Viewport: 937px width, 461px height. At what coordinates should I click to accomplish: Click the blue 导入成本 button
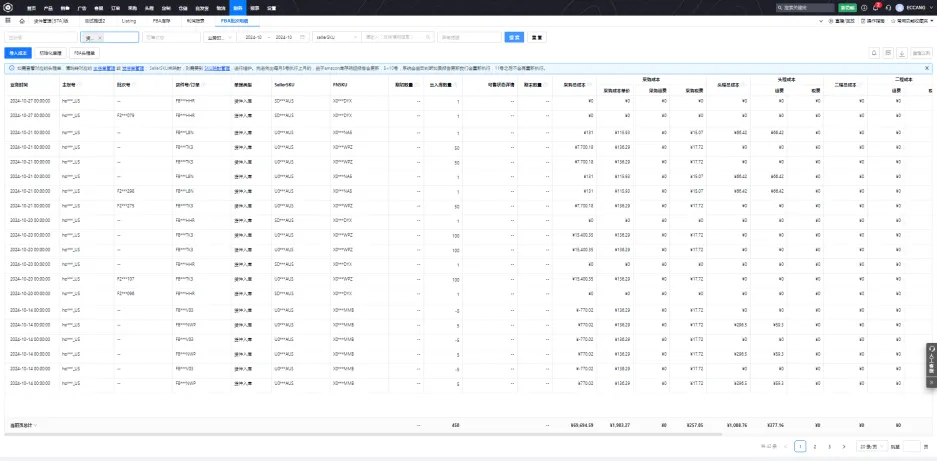[x=17, y=53]
